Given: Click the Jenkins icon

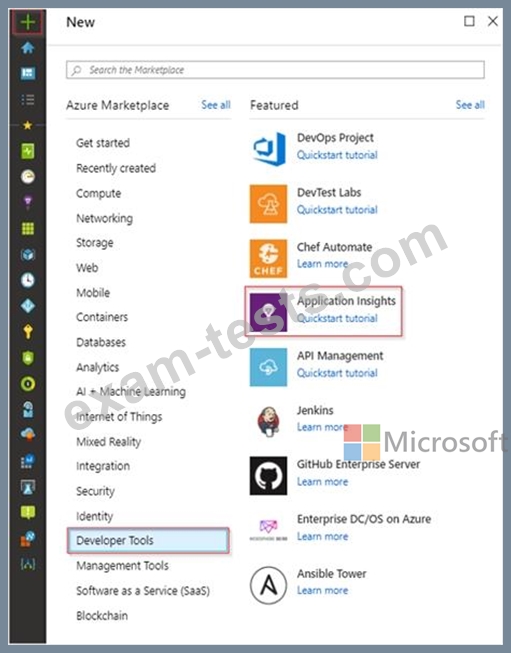Looking at the screenshot, I should click(x=269, y=421).
